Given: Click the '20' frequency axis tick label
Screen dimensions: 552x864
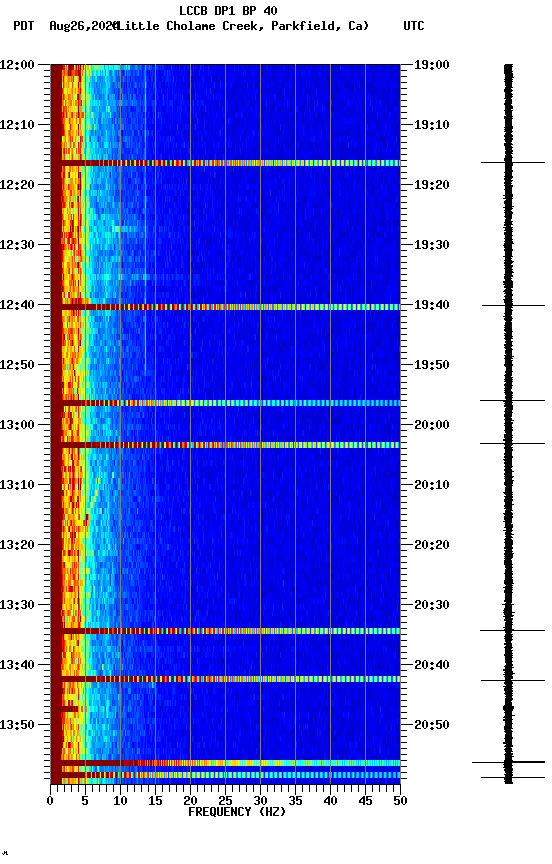Looking at the screenshot, I should (190, 801).
